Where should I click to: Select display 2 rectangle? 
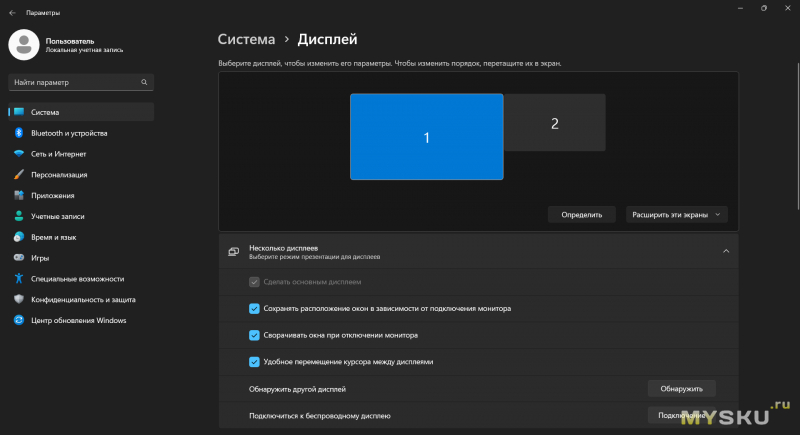(554, 123)
